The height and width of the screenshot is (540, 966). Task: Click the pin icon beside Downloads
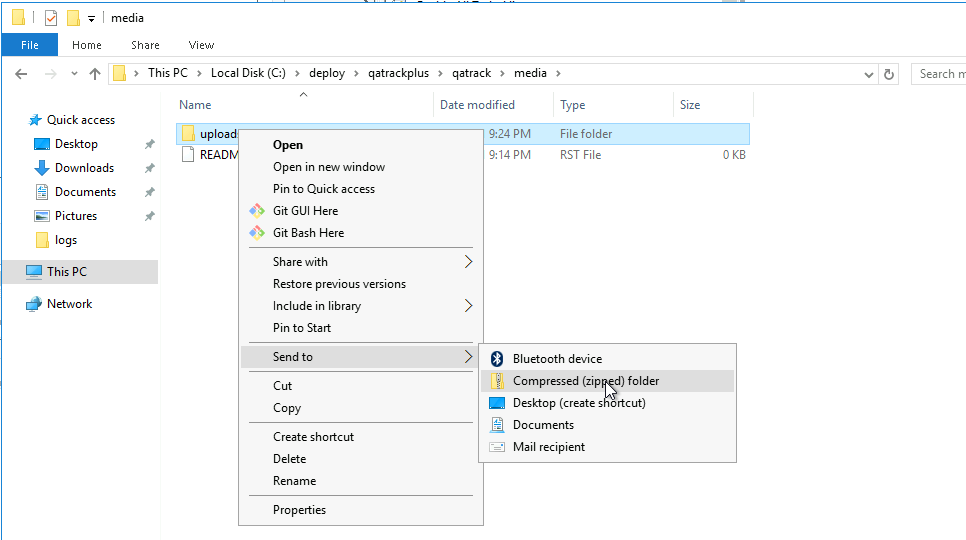(x=150, y=168)
